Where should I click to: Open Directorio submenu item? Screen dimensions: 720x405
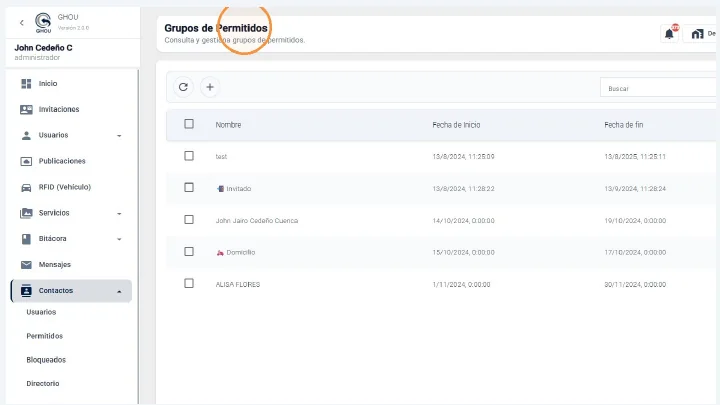click(x=43, y=383)
